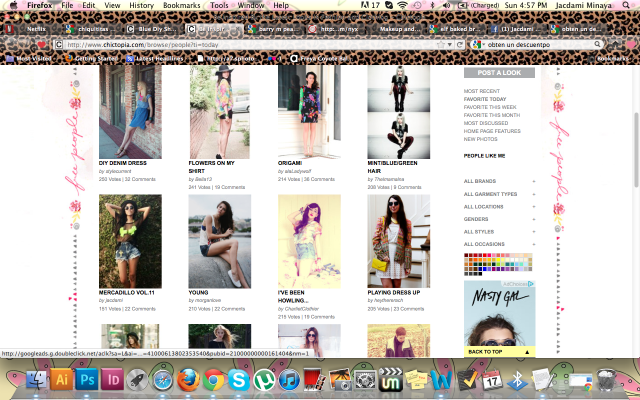Click the Firefox dock icon
The height and width of the screenshot is (400, 640).
point(188,380)
